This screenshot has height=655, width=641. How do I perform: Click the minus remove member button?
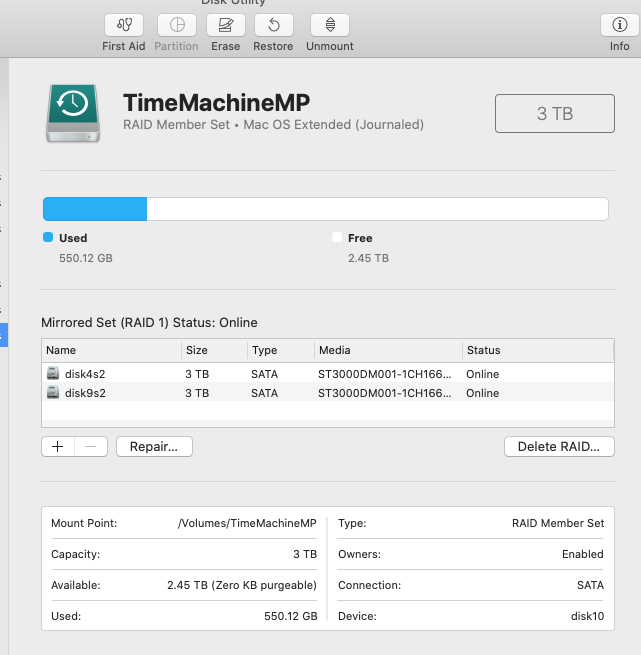(x=91, y=447)
